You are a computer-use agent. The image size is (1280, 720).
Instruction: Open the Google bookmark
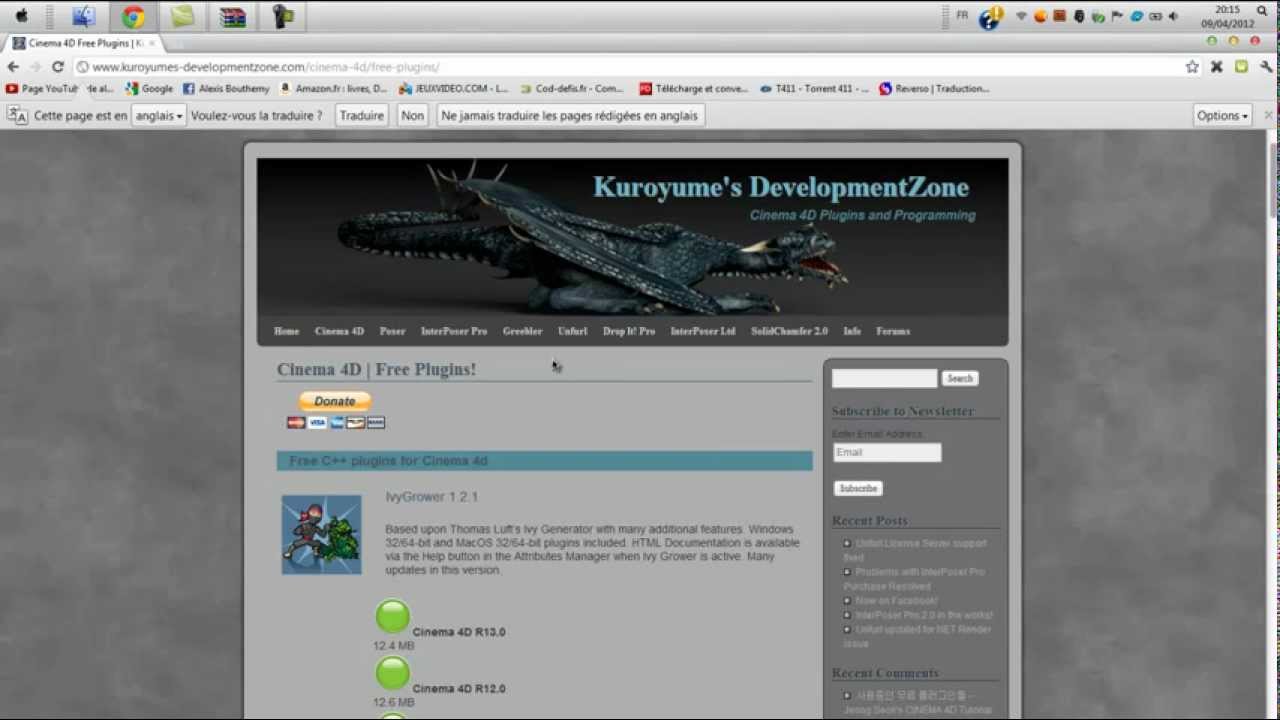150,89
